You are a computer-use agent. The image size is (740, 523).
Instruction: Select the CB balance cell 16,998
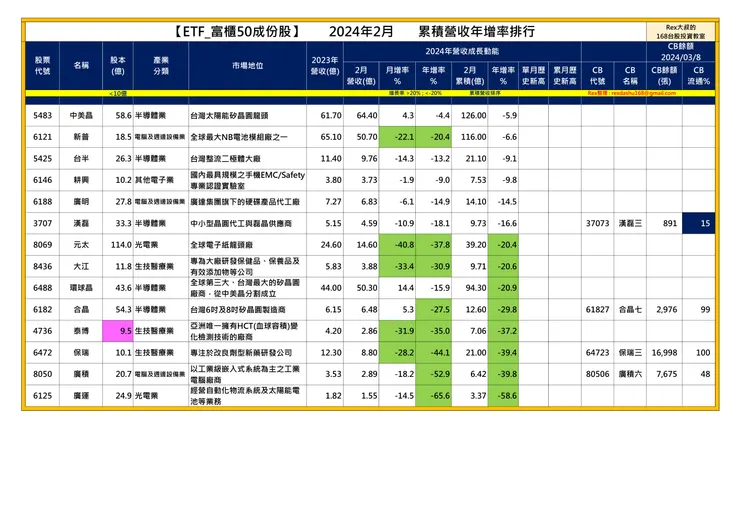pyautogui.click(x=664, y=353)
